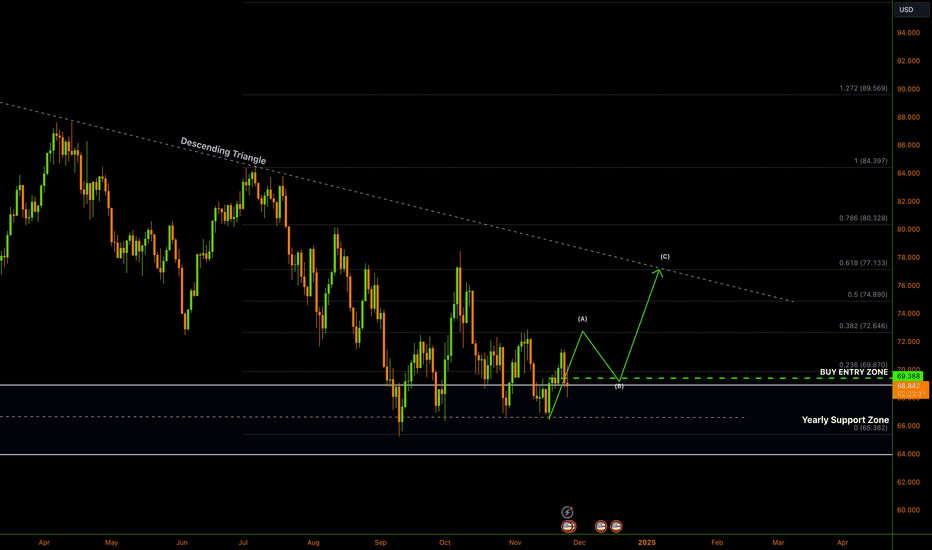Click the Jun label on time axis
The height and width of the screenshot is (550, 932).
coord(182,543)
